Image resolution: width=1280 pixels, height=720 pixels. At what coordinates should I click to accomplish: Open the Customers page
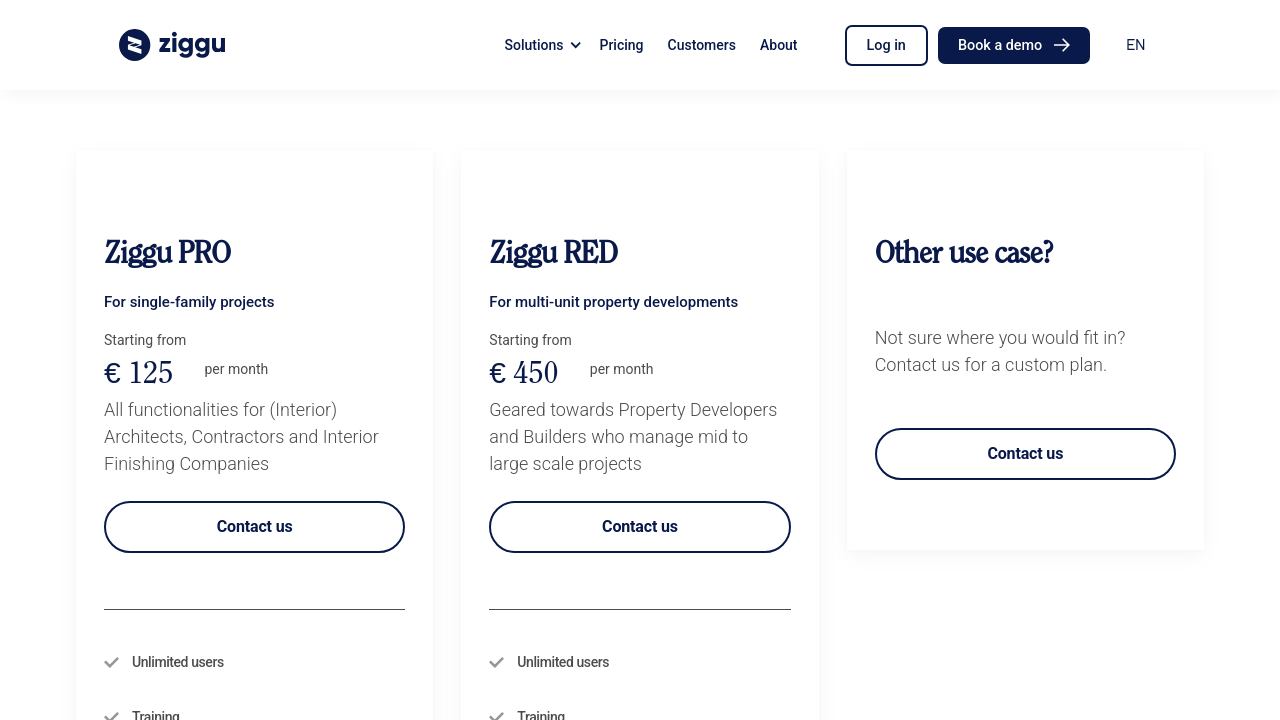[701, 45]
